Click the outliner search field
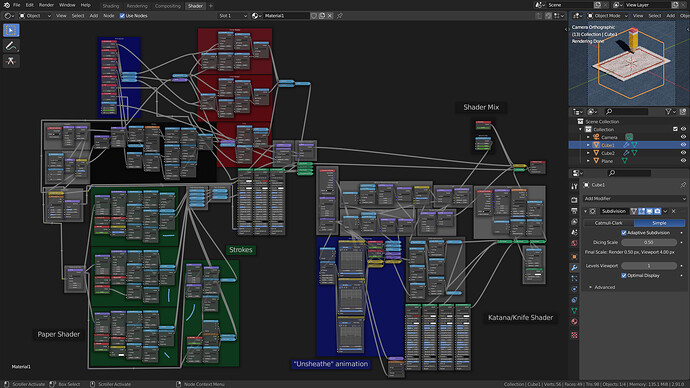The height and width of the screenshot is (388, 690). click(626, 112)
